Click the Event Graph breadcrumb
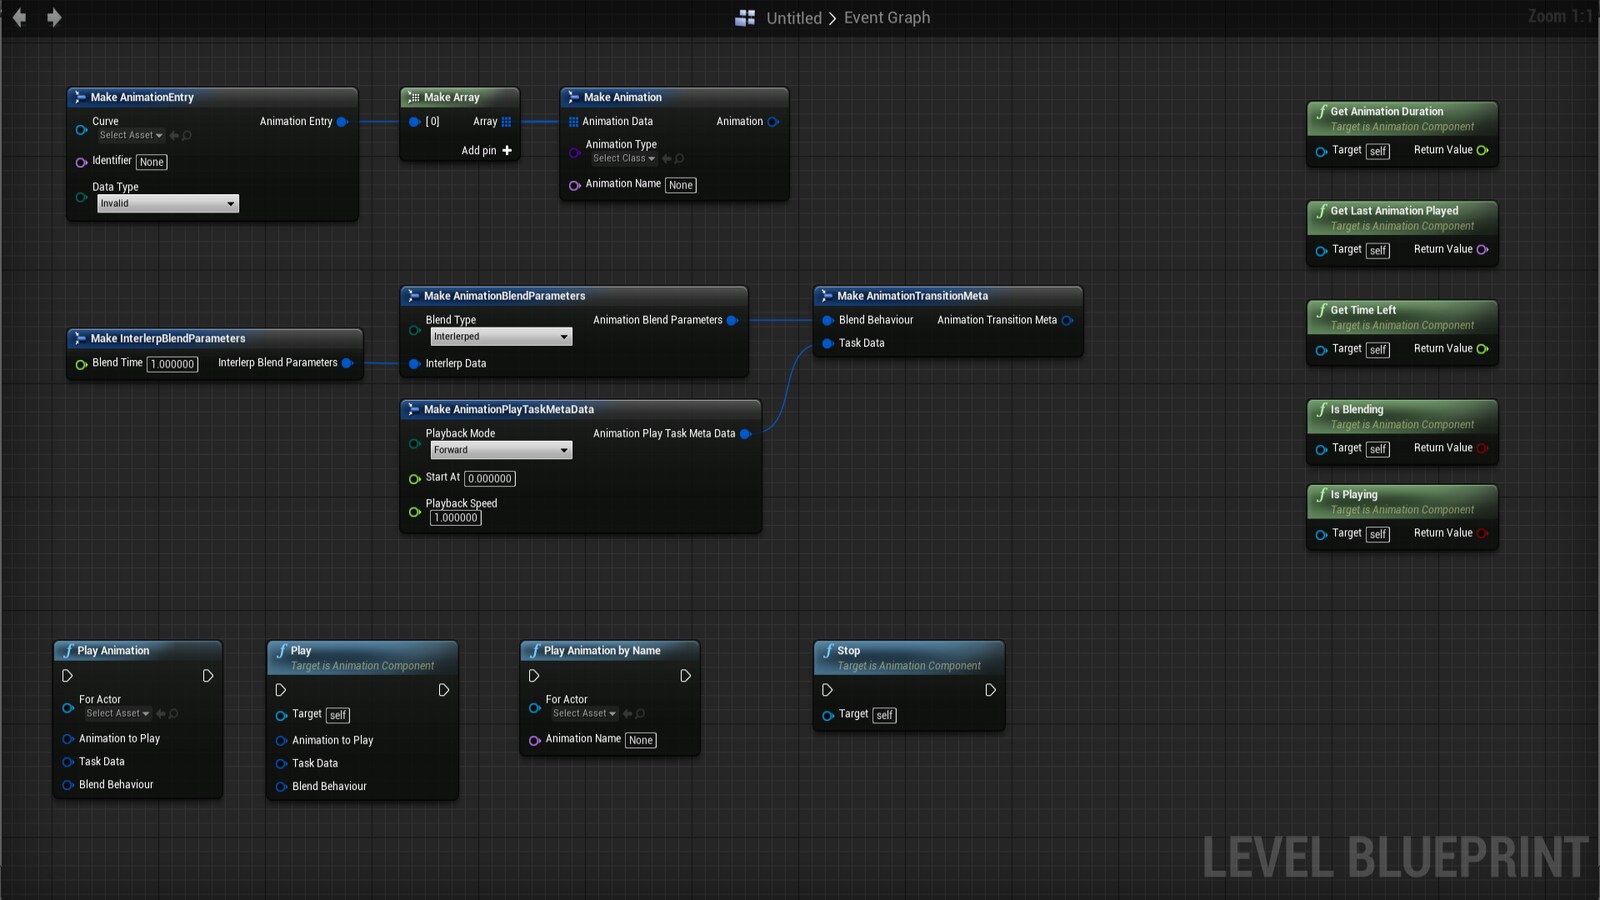1600x900 pixels. [886, 17]
